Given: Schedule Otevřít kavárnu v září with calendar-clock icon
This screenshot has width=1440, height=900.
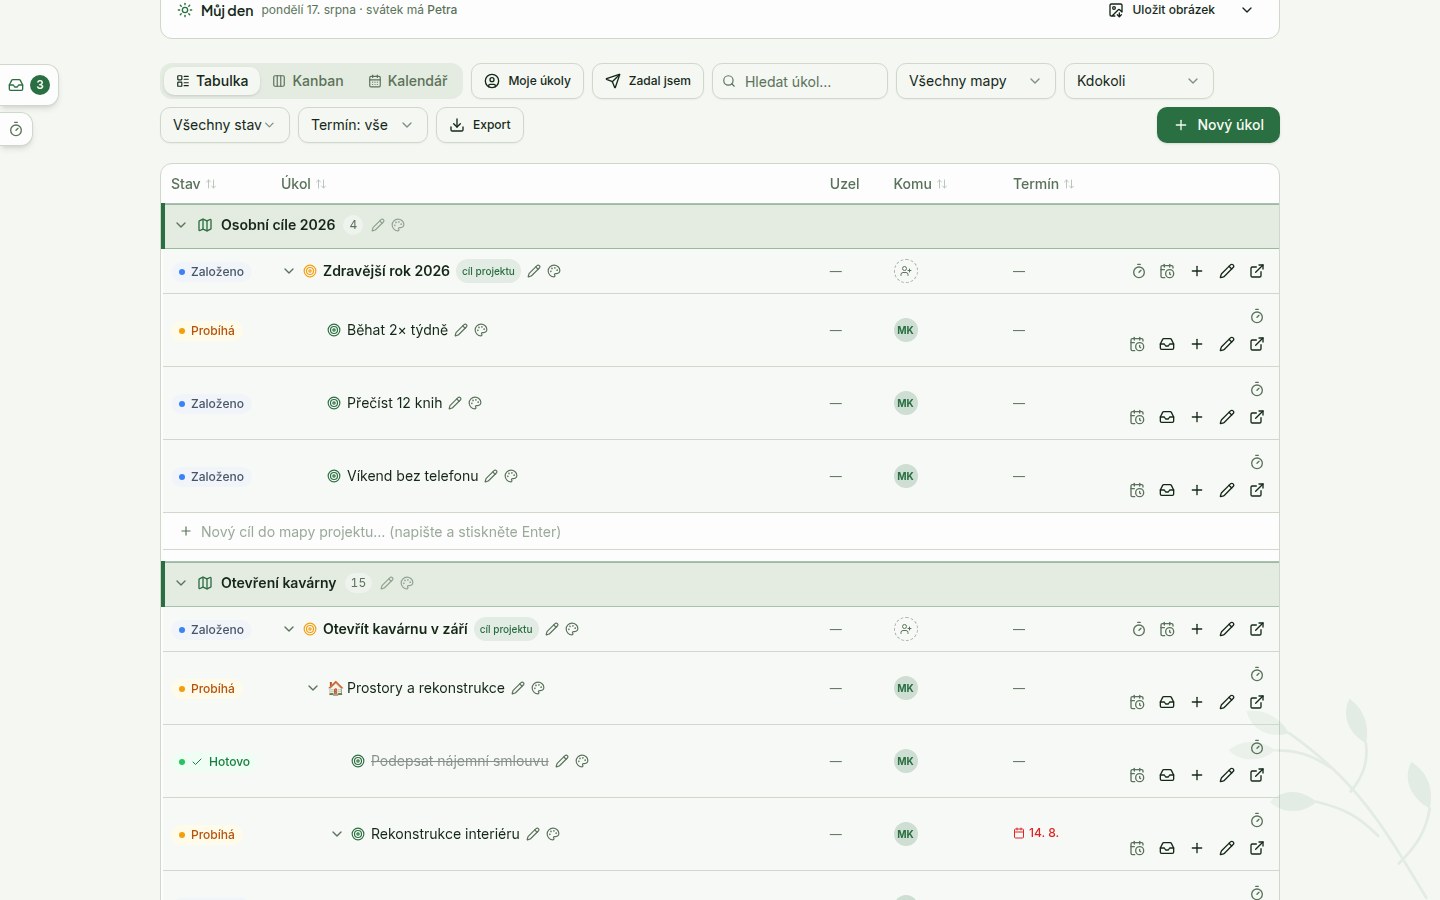Looking at the screenshot, I should pos(1167,629).
